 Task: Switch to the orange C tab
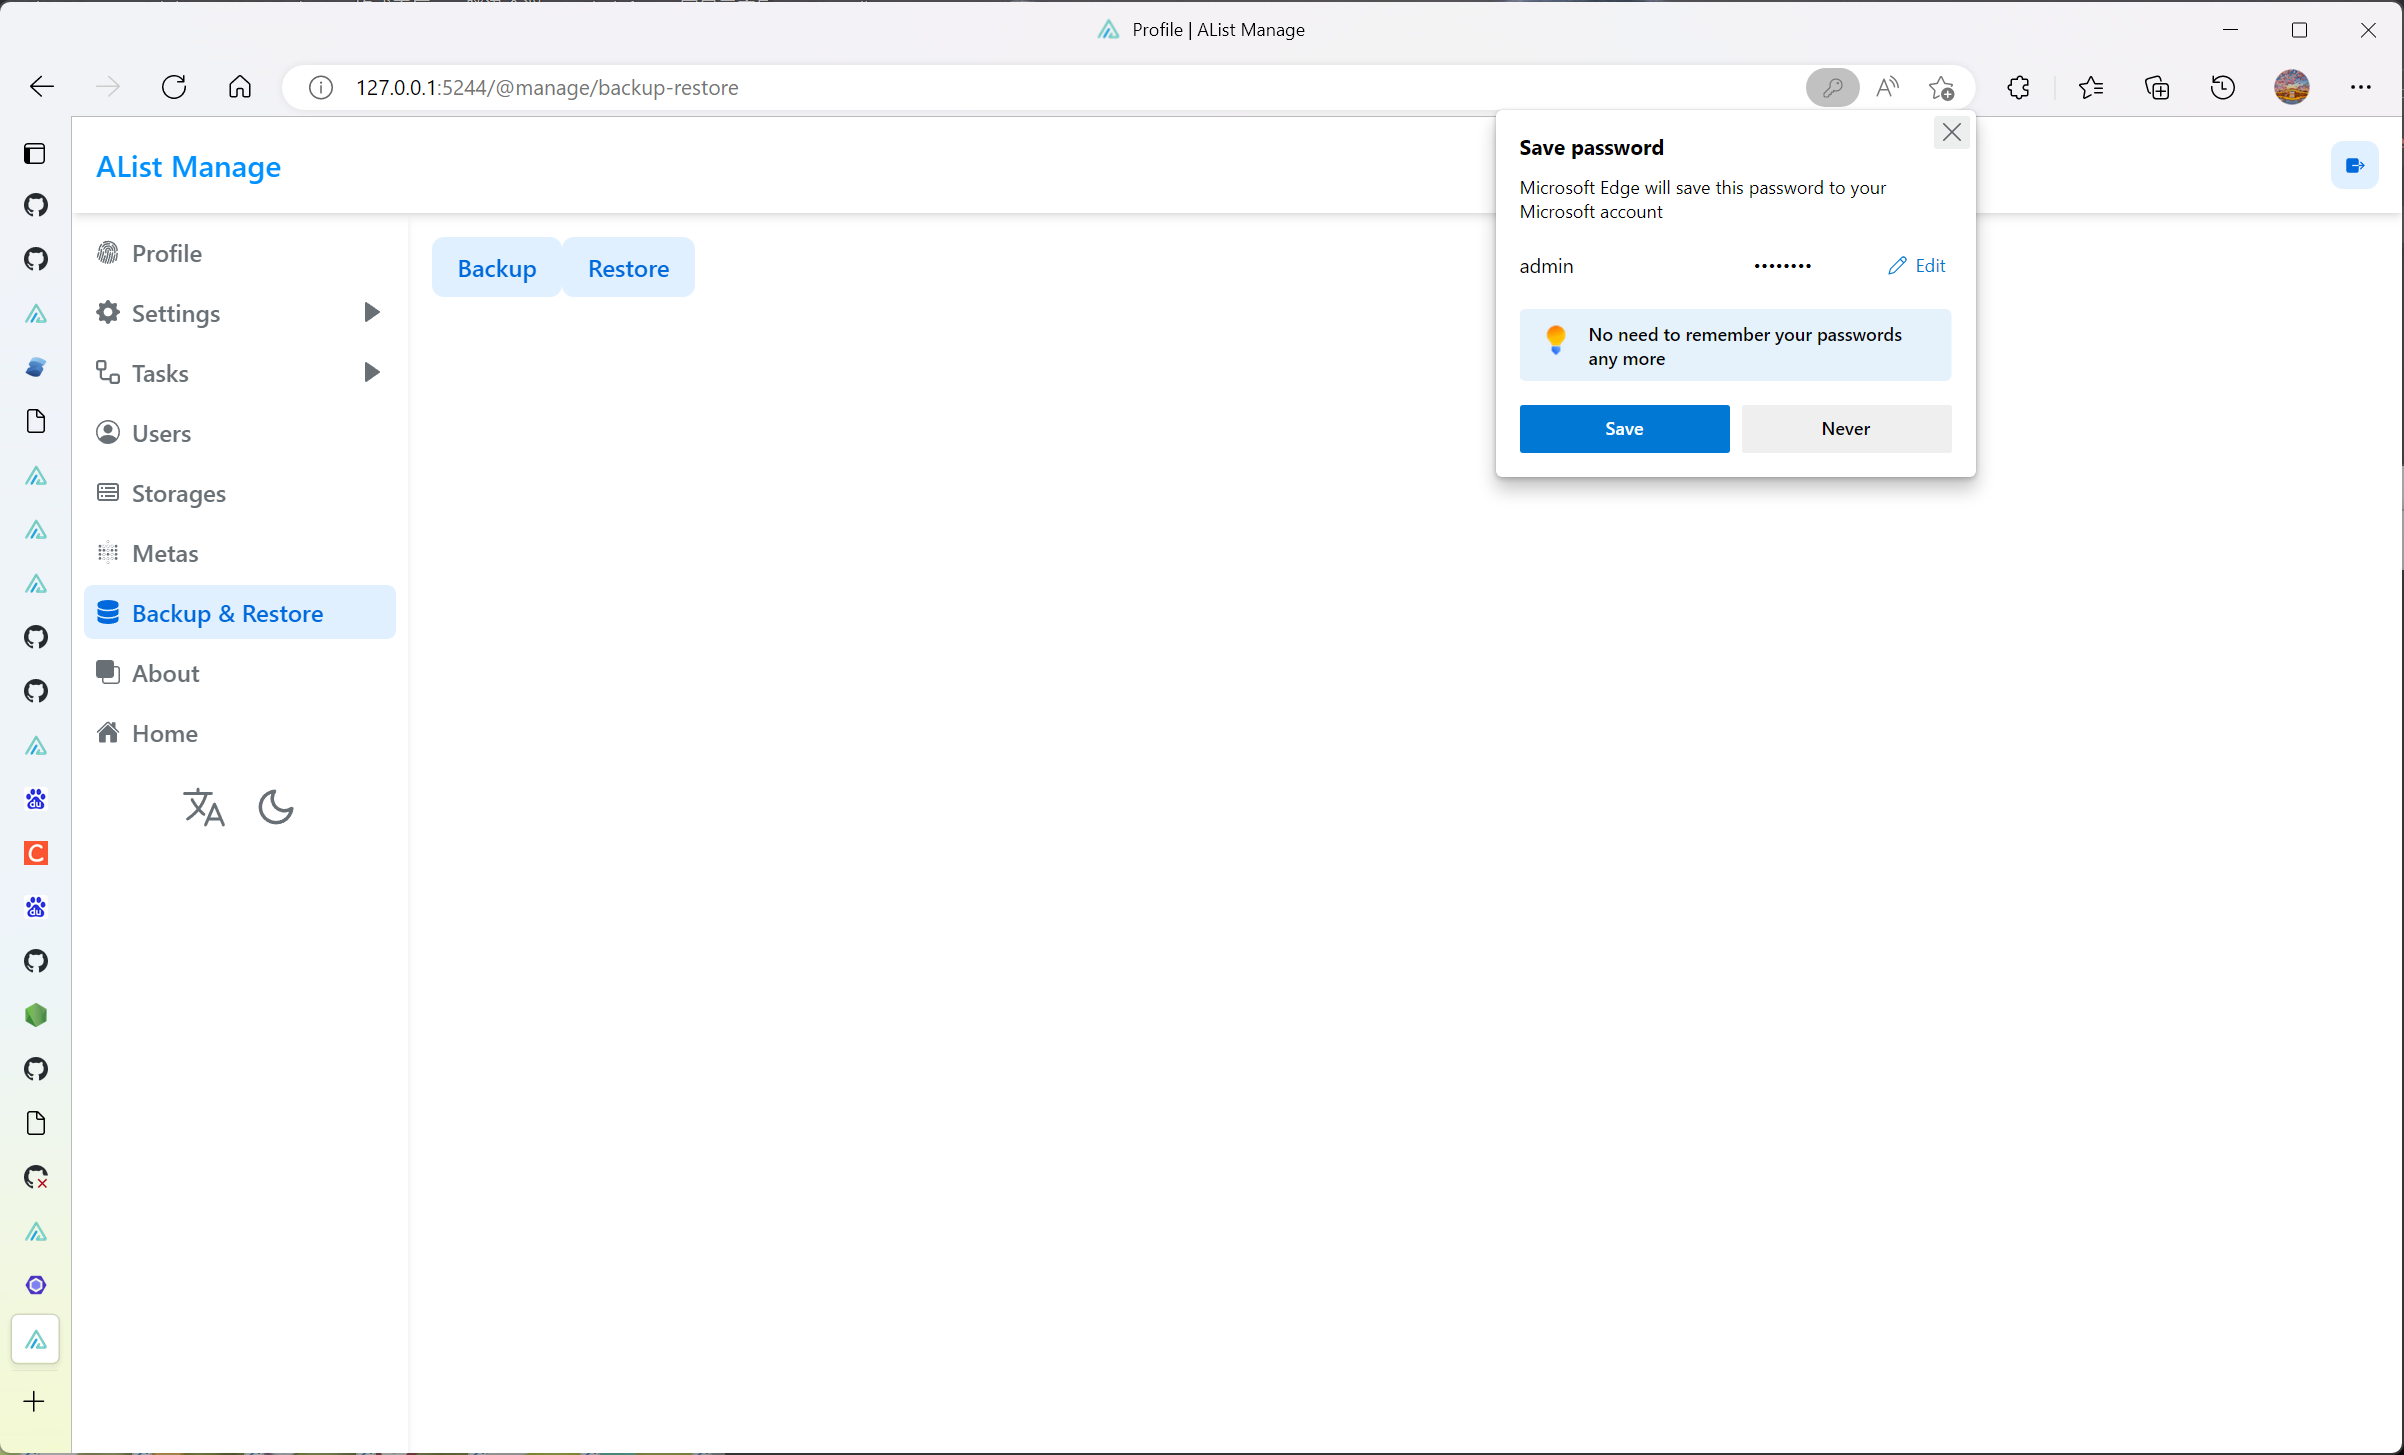click(x=36, y=853)
